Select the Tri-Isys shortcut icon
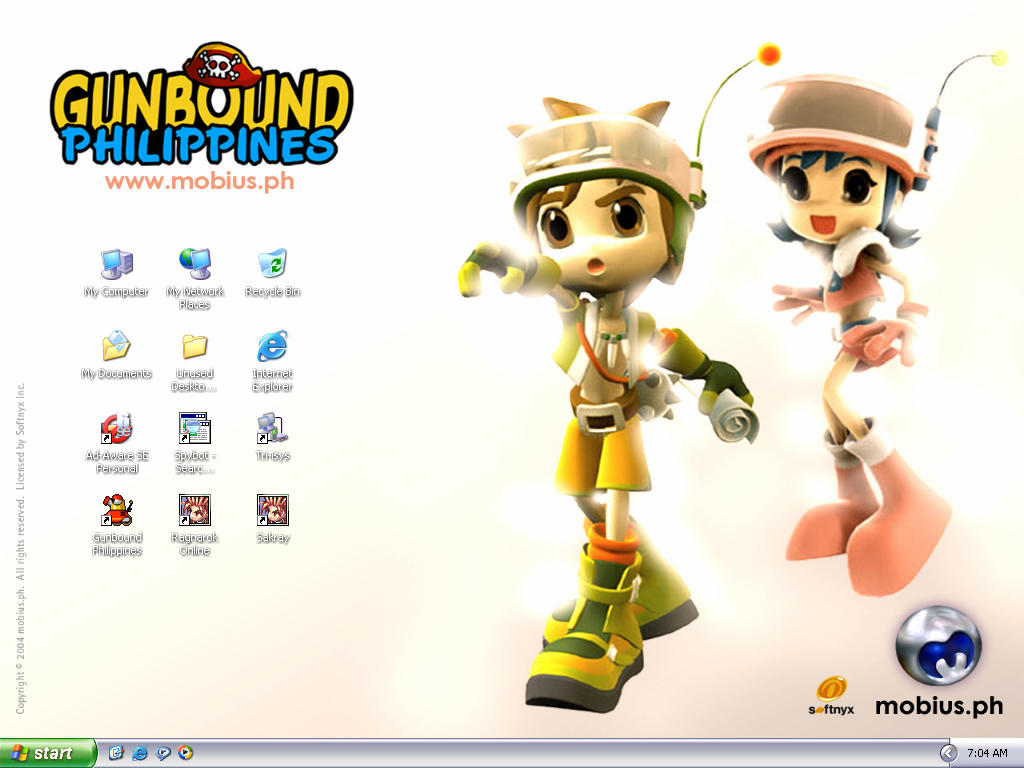The width and height of the screenshot is (1024, 768). [272, 428]
